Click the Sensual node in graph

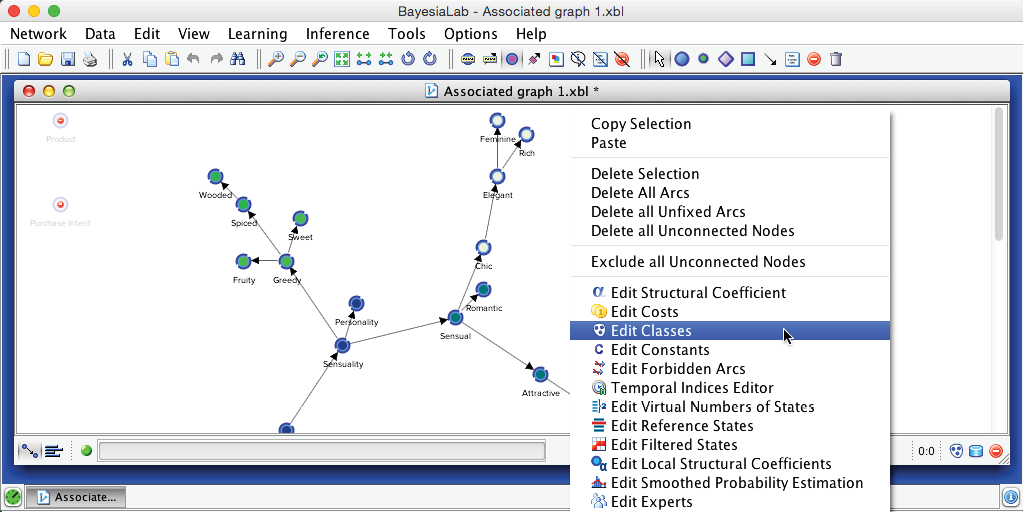pos(455,318)
